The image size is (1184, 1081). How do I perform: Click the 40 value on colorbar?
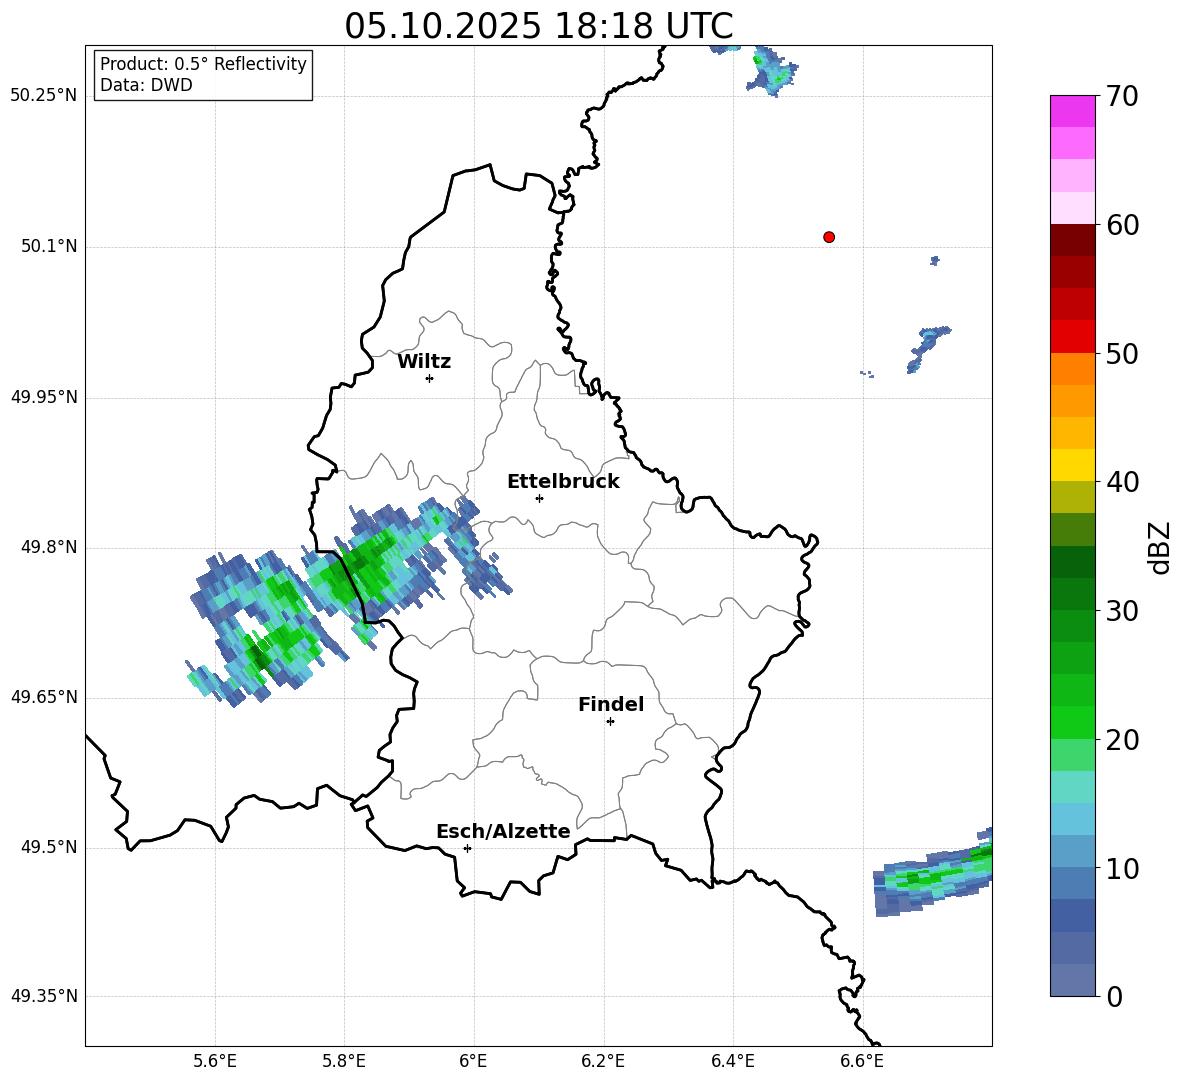click(1121, 482)
